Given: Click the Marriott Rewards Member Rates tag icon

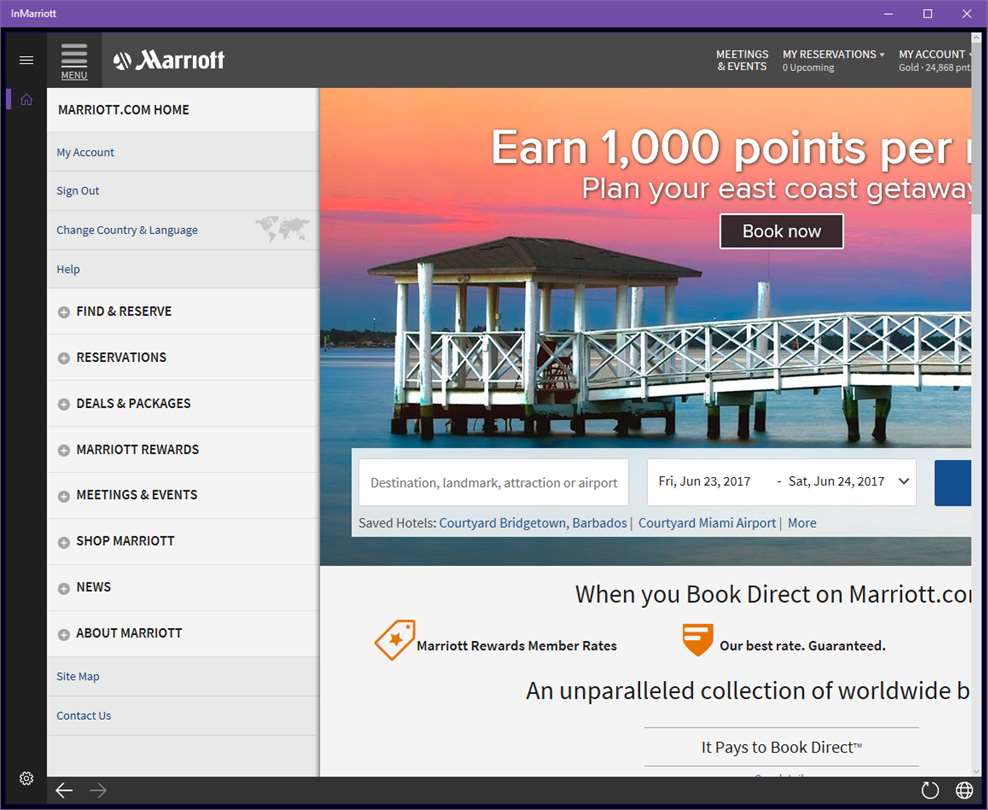Looking at the screenshot, I should tap(394, 639).
